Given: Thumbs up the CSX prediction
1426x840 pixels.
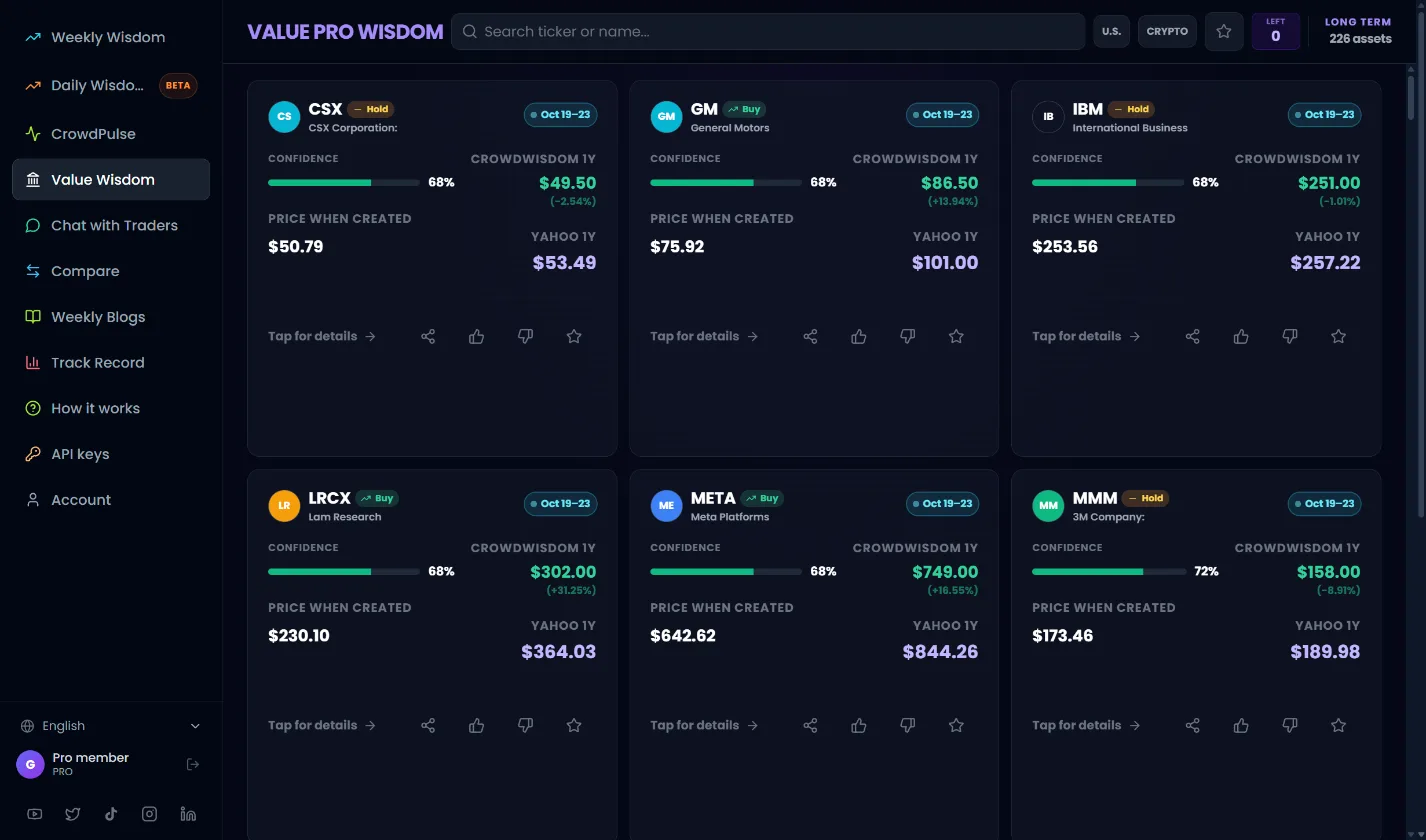Looking at the screenshot, I should [477, 337].
